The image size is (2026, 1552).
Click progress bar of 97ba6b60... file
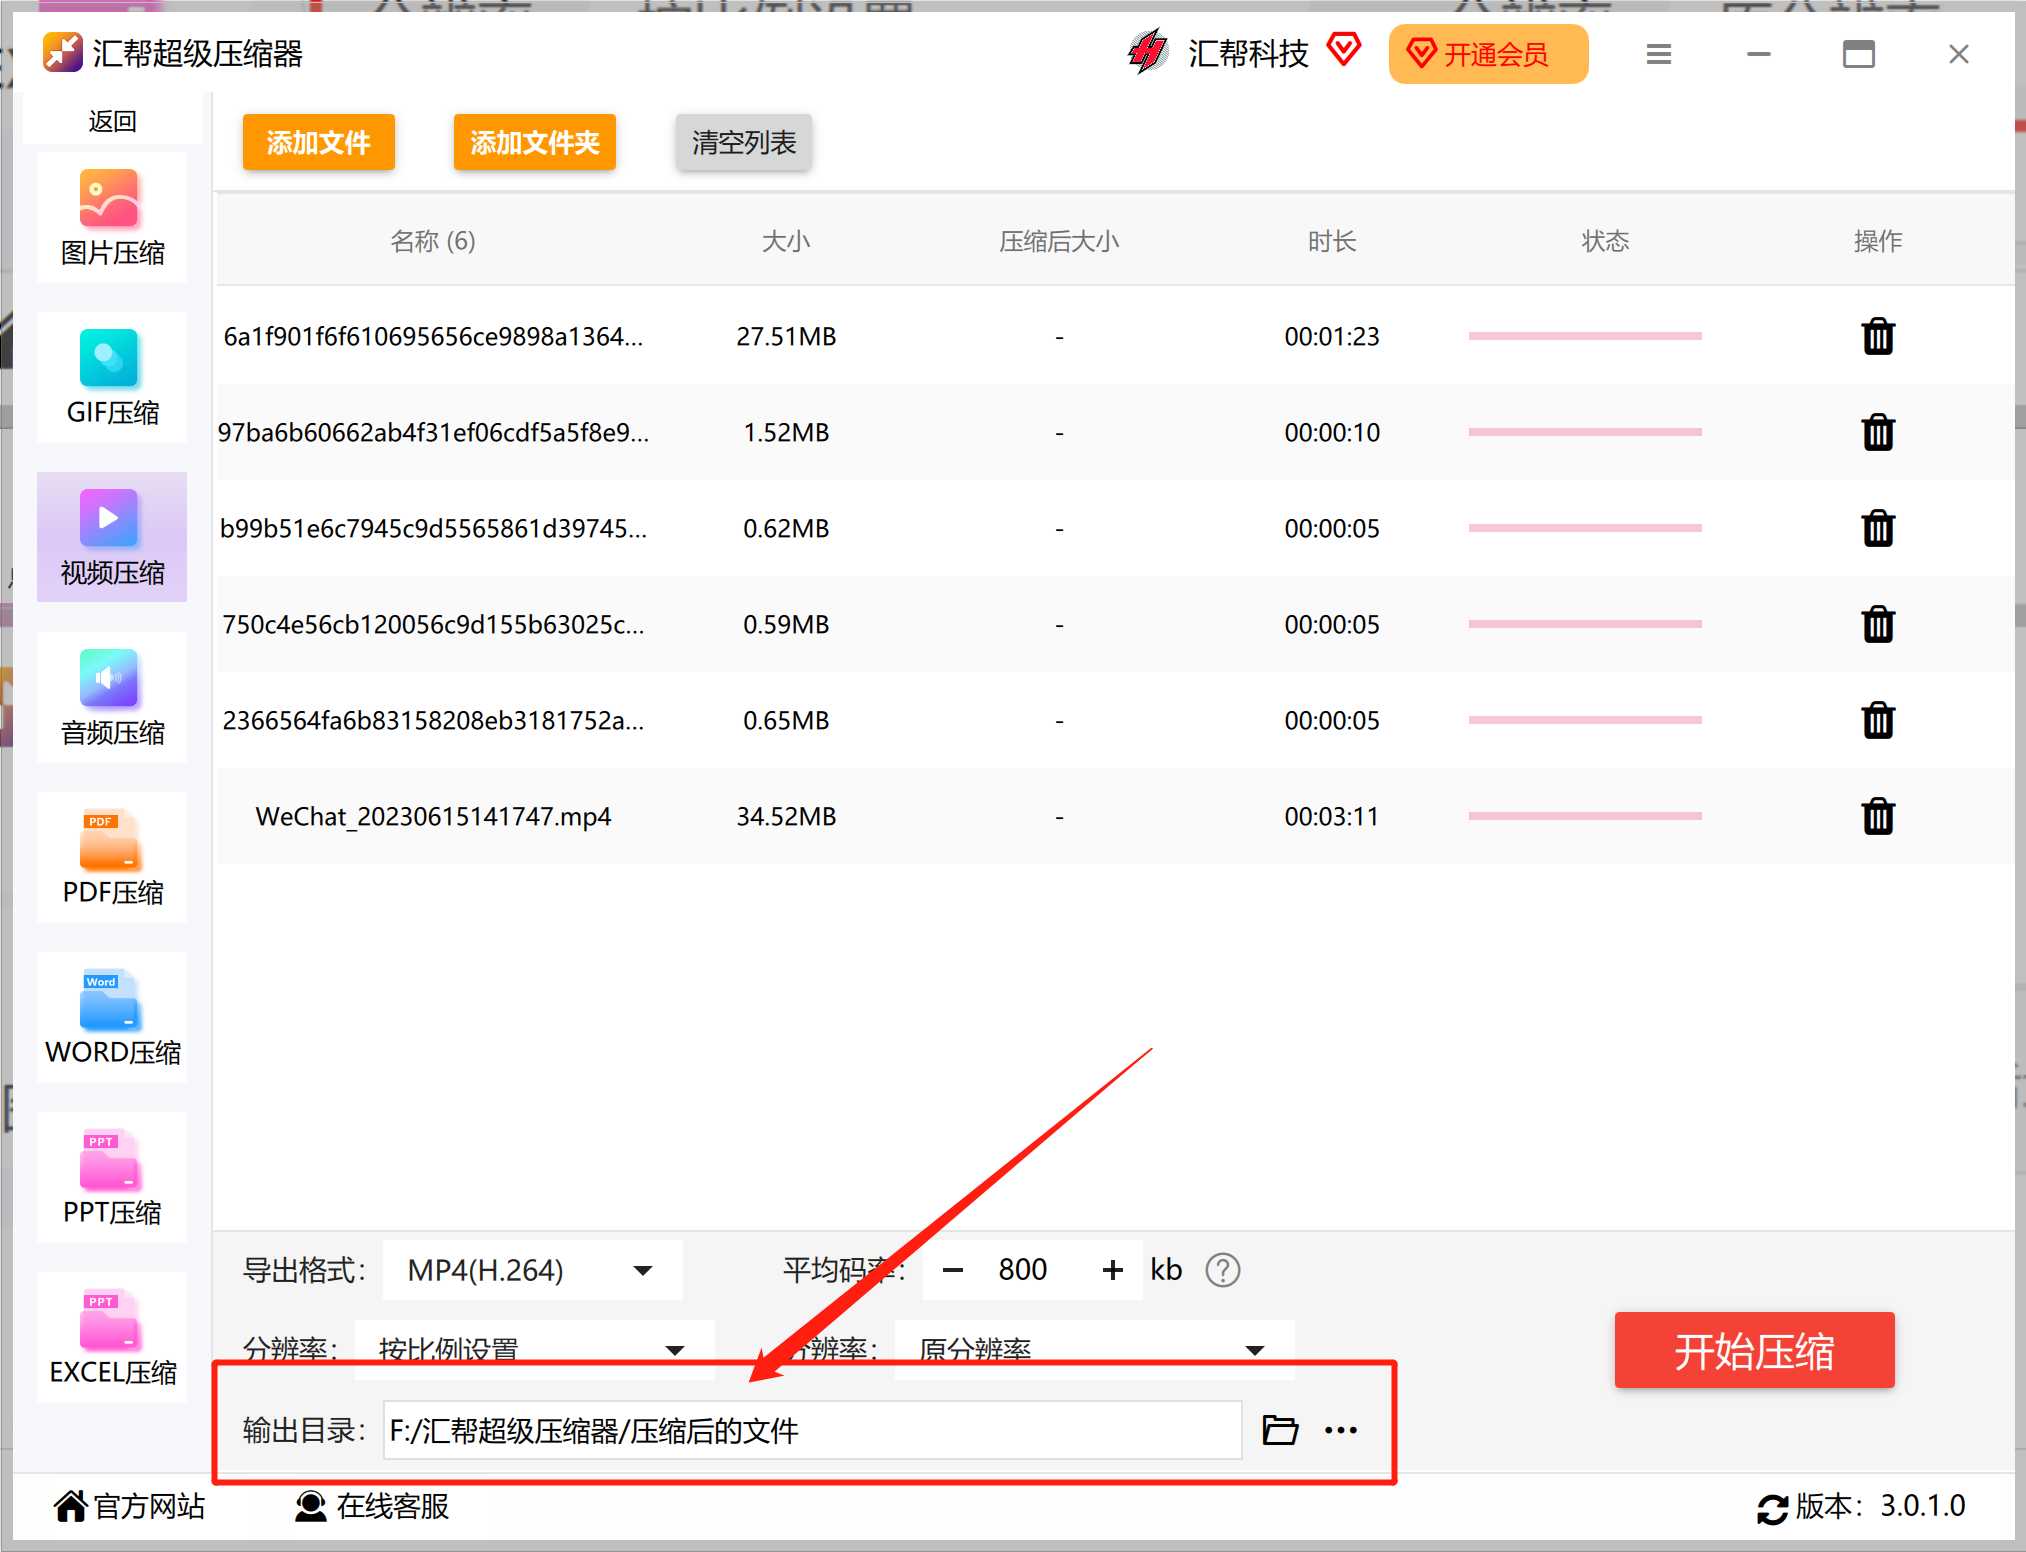pos(1585,432)
